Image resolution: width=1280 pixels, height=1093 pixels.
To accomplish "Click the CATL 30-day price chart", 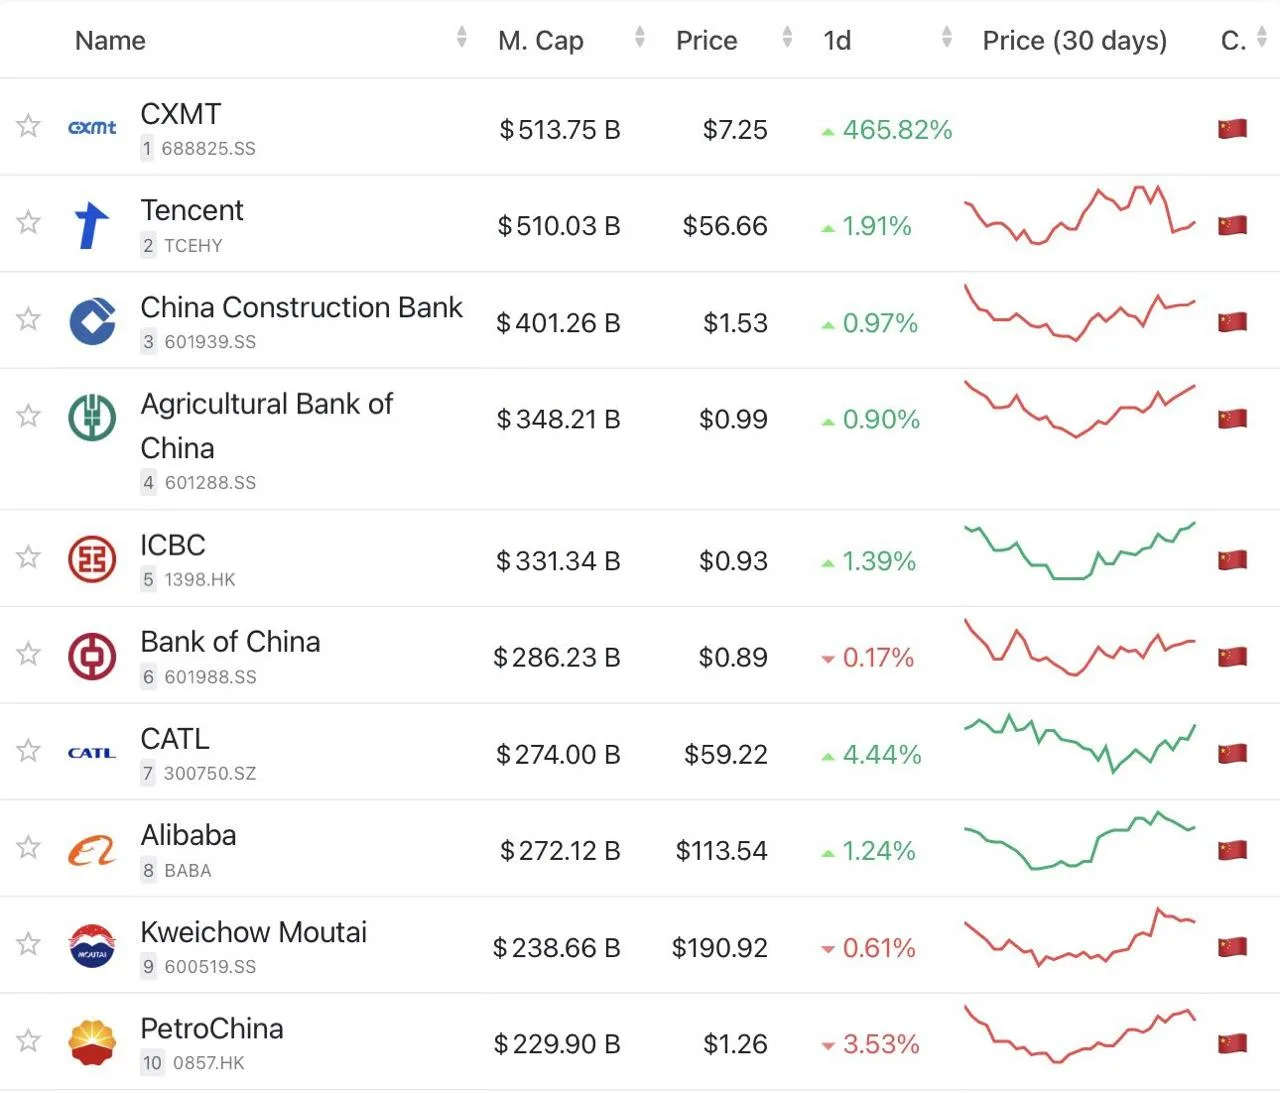I will pyautogui.click(x=1080, y=744).
